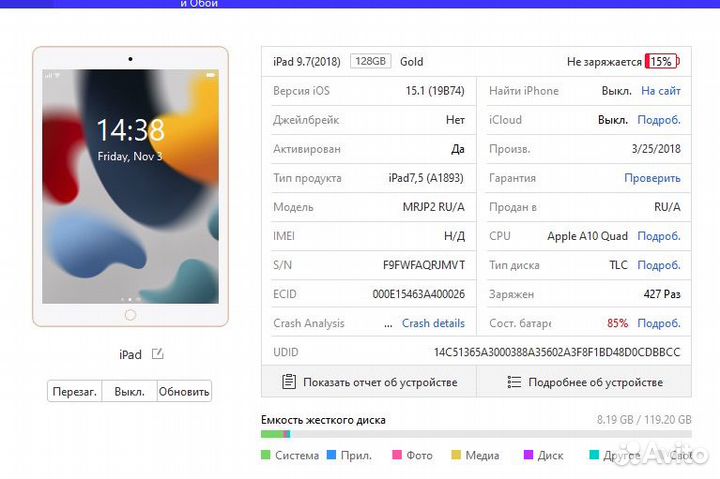The image size is (720, 479).
Task: Click the Емкость жесткого диска heading
Action: 323,420
